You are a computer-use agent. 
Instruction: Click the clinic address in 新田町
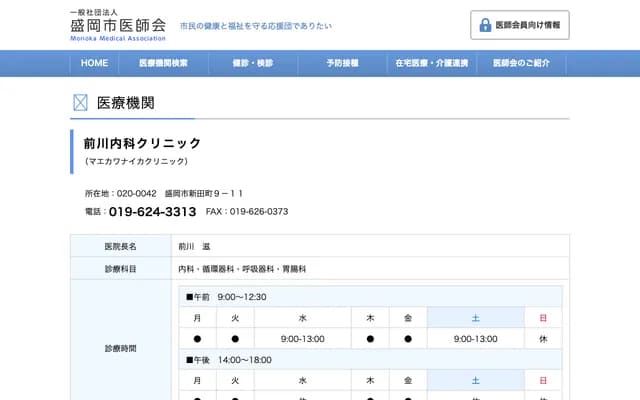204,193
